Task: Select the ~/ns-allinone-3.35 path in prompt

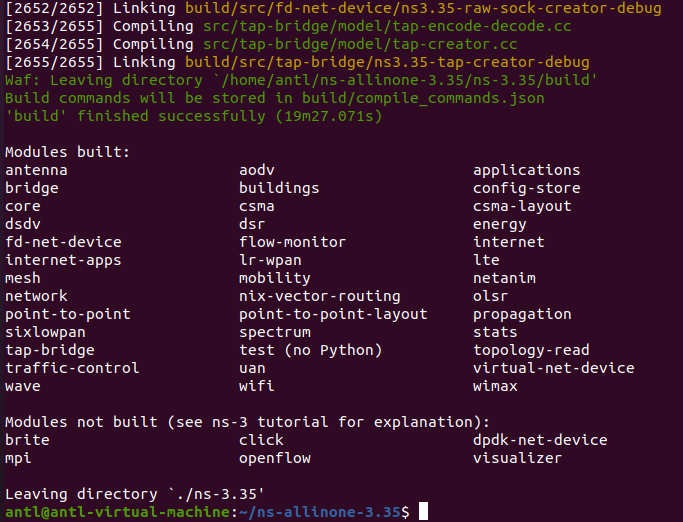Action: [319, 512]
